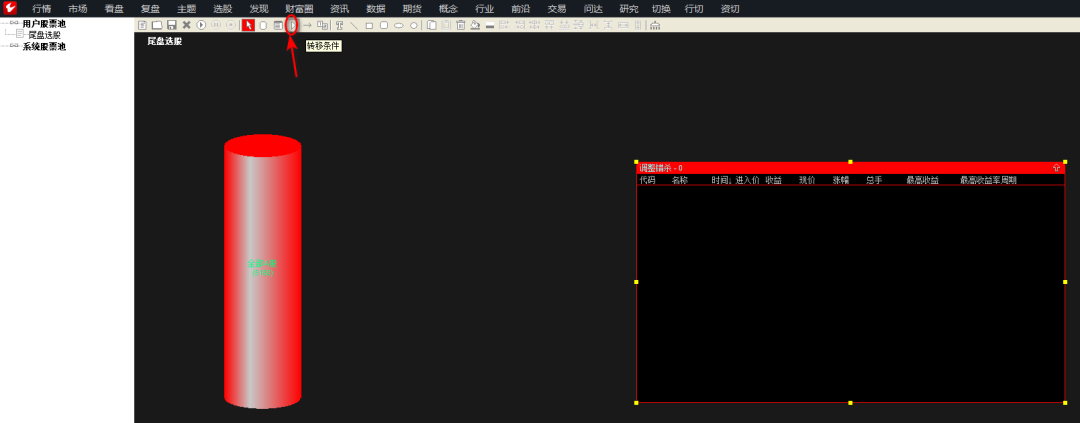Screen dimensions: 1080x423
Task: Click the 最高收益率周期 column header
Action: click(x=988, y=180)
